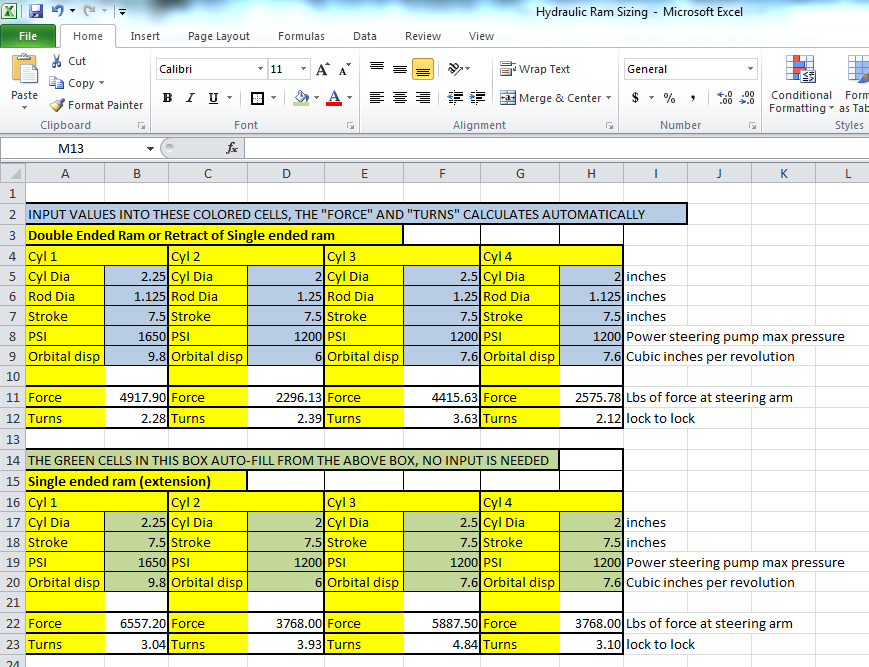Screen dimensions: 869x667
Task: Switch to the Formulas ribbon tab
Action: (x=301, y=36)
